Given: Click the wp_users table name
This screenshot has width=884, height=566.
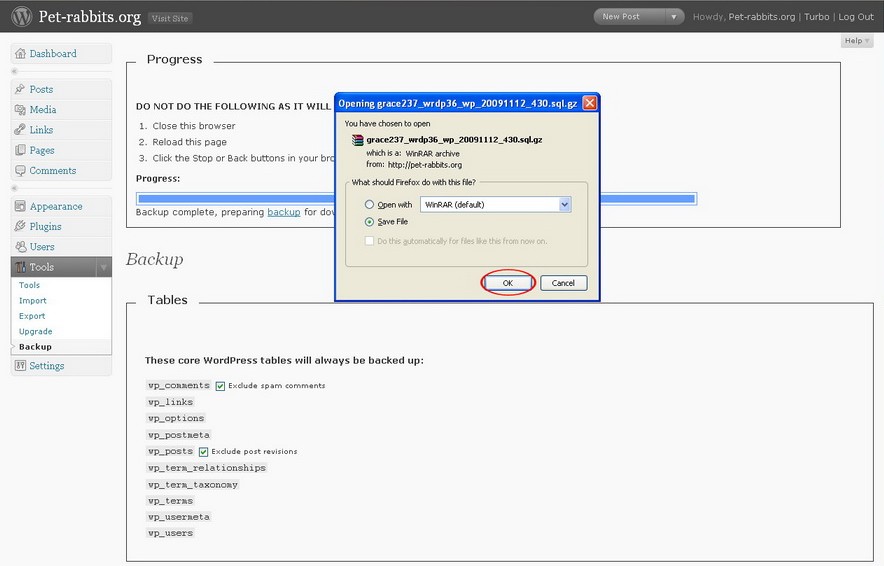Looking at the screenshot, I should point(170,533).
